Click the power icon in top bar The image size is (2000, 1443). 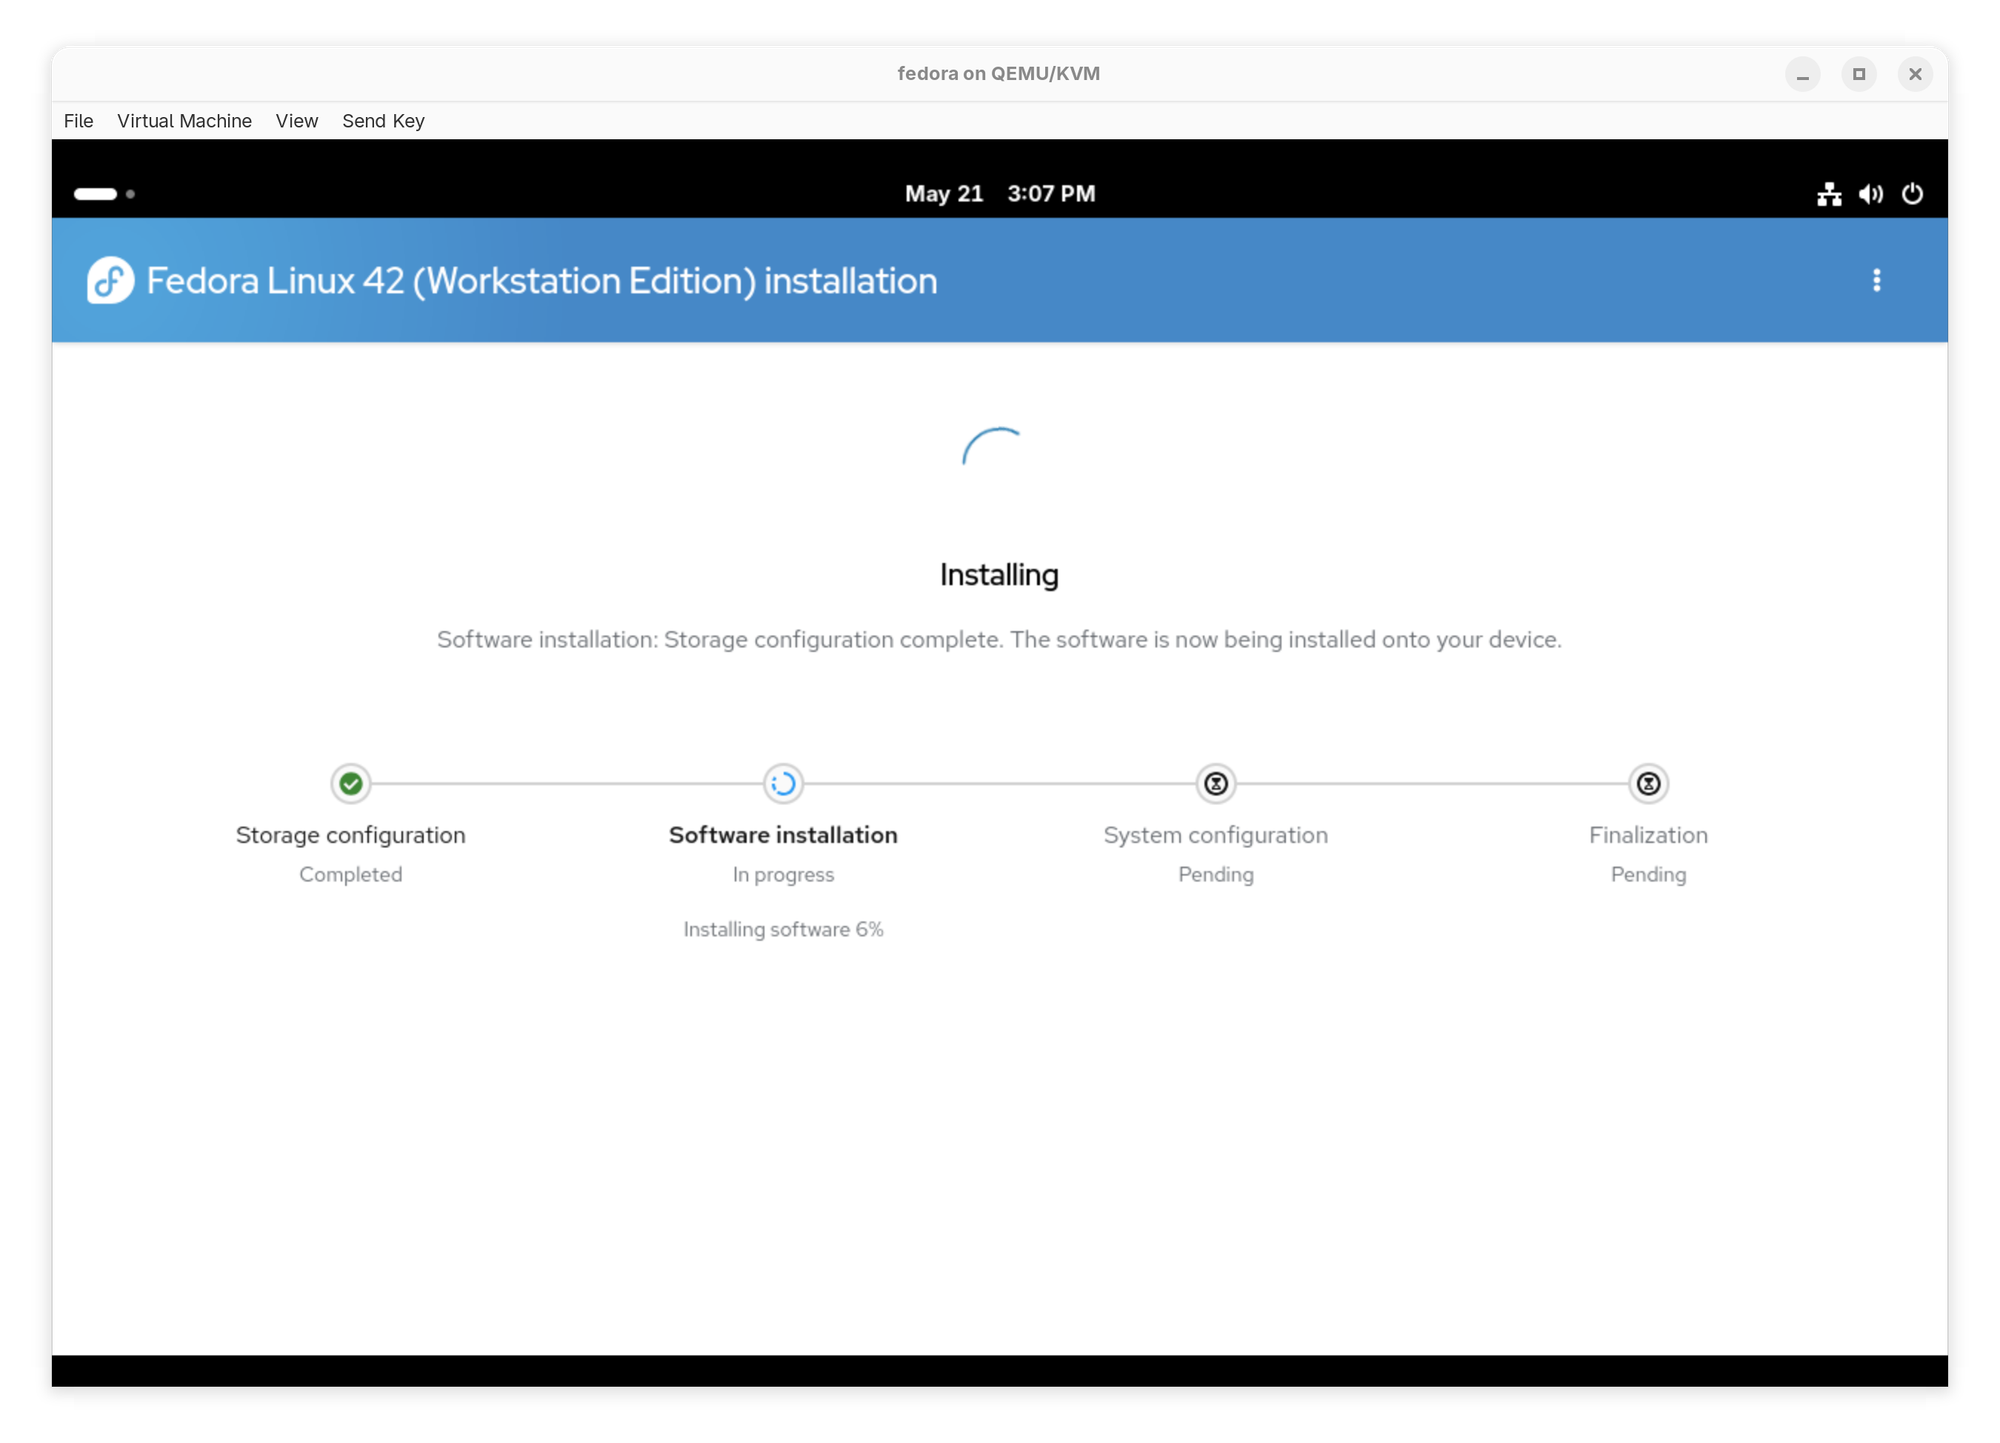tap(1912, 194)
